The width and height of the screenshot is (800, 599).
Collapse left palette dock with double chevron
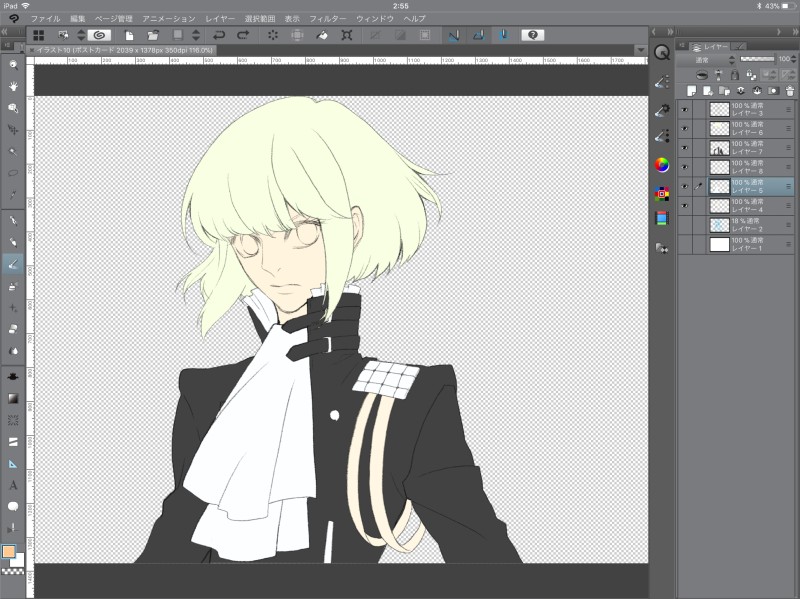[x=4, y=32]
